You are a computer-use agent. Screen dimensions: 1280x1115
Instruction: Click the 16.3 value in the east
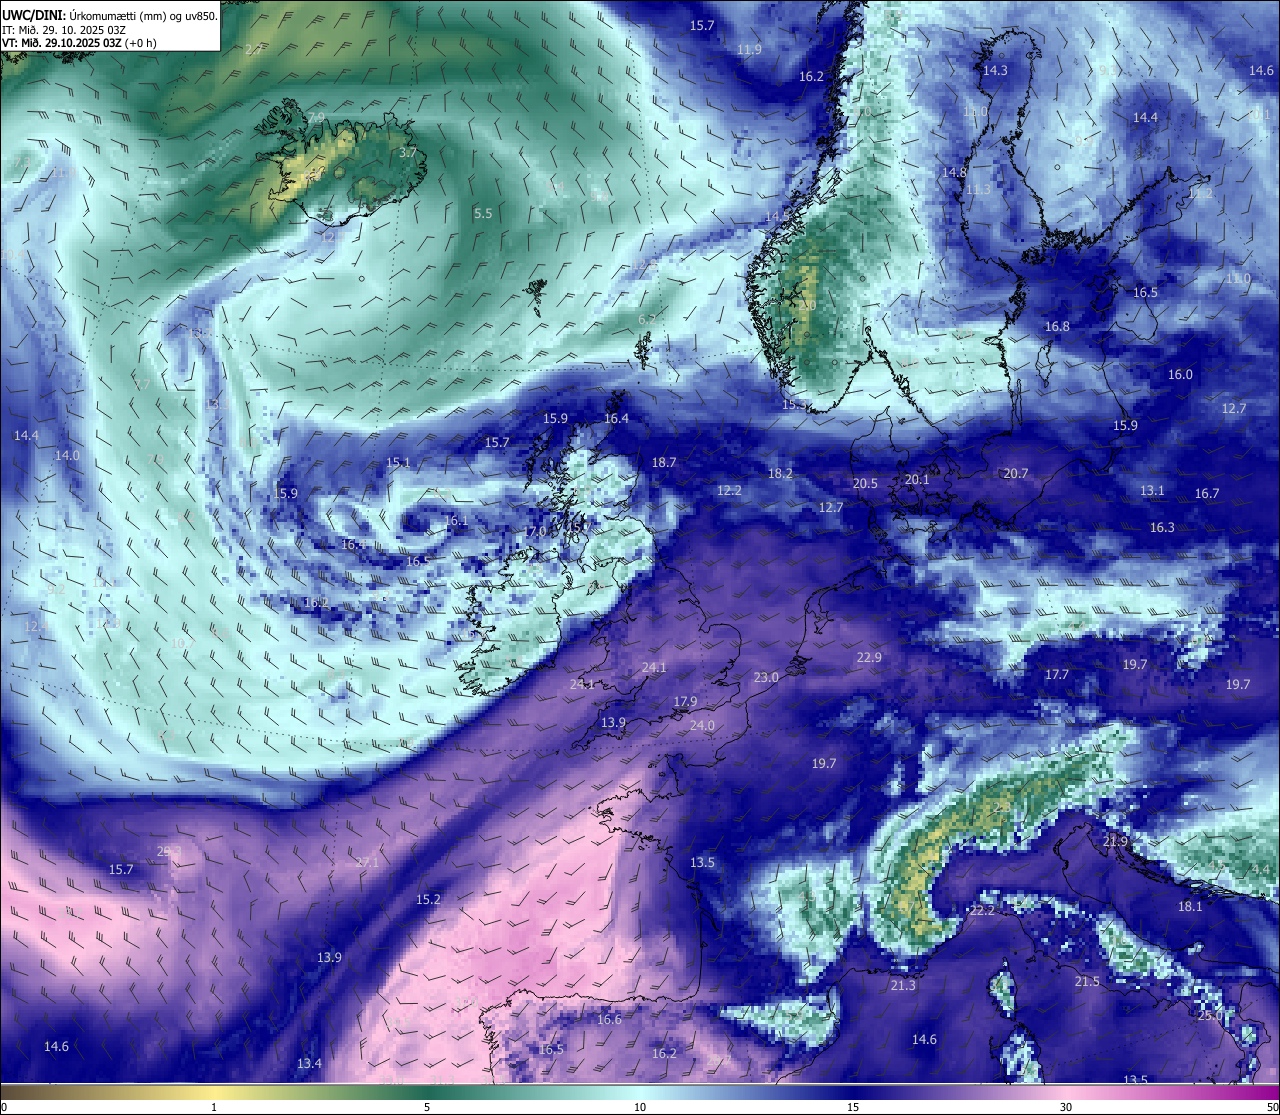[1162, 527]
